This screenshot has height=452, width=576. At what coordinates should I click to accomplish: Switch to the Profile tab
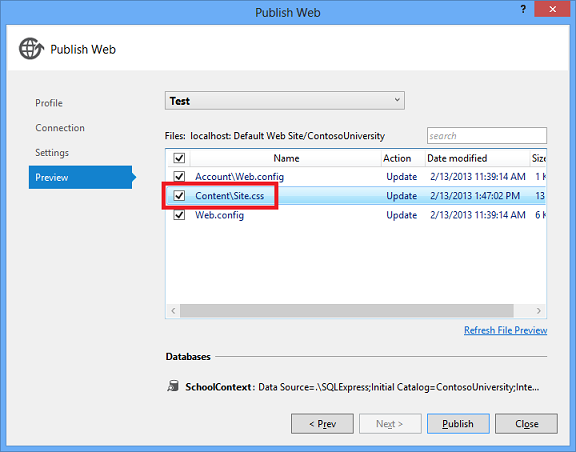49,103
